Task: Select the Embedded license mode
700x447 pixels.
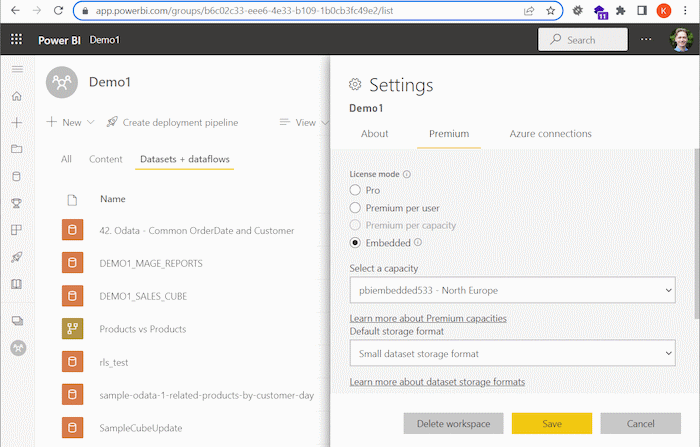Action: tap(355, 242)
